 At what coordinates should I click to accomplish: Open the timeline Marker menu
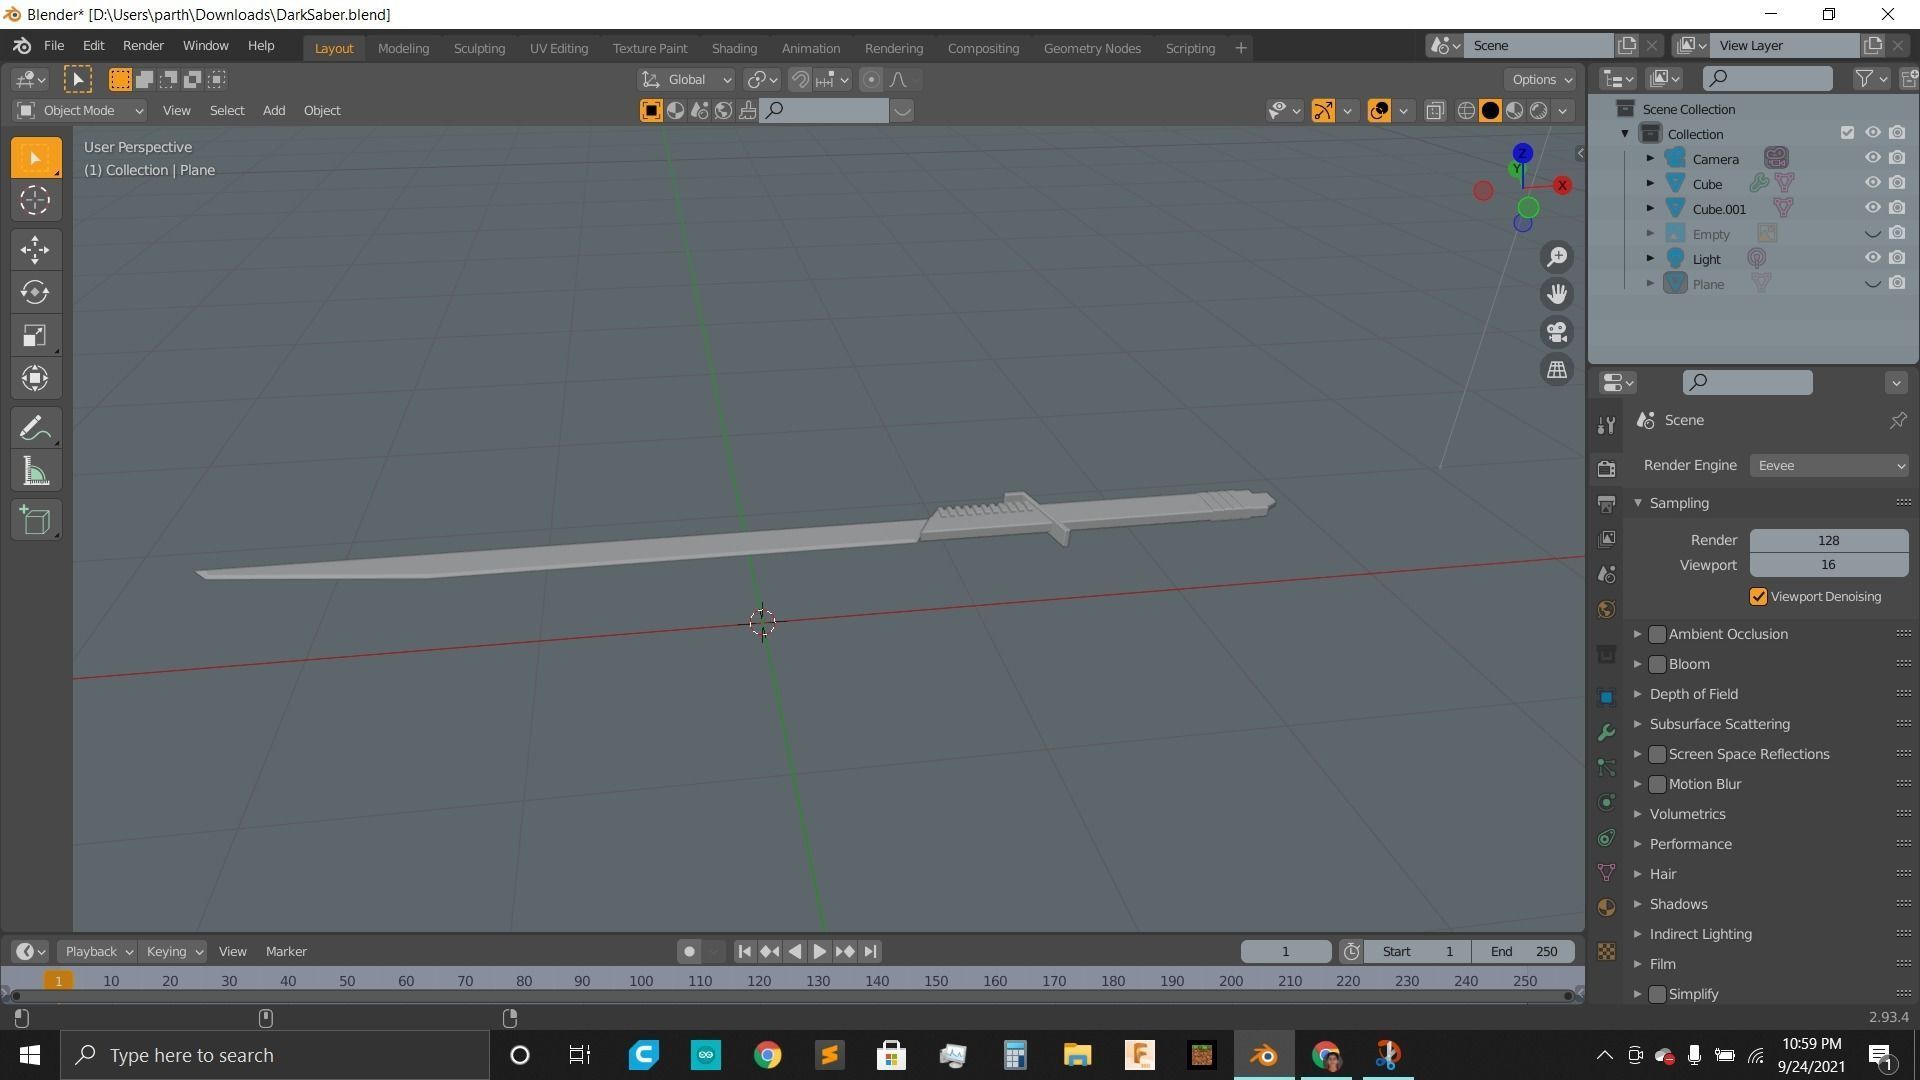286,952
